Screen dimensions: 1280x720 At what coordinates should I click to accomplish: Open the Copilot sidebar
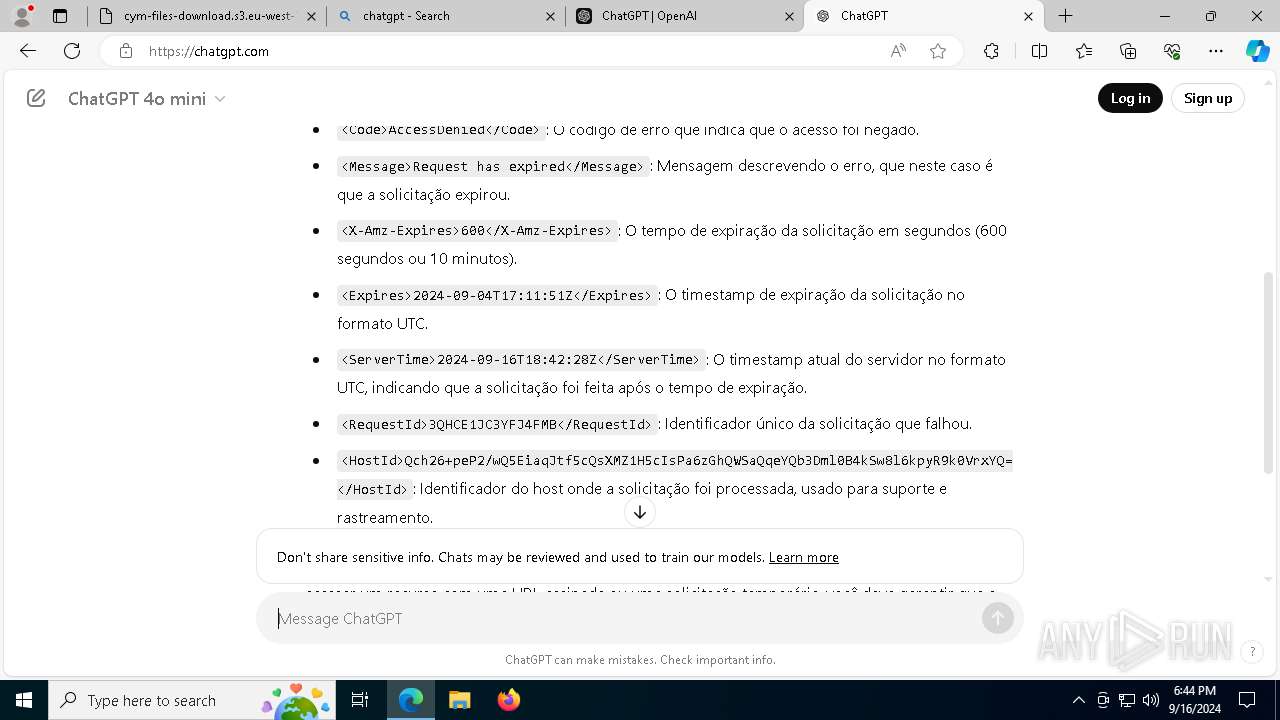(1257, 51)
